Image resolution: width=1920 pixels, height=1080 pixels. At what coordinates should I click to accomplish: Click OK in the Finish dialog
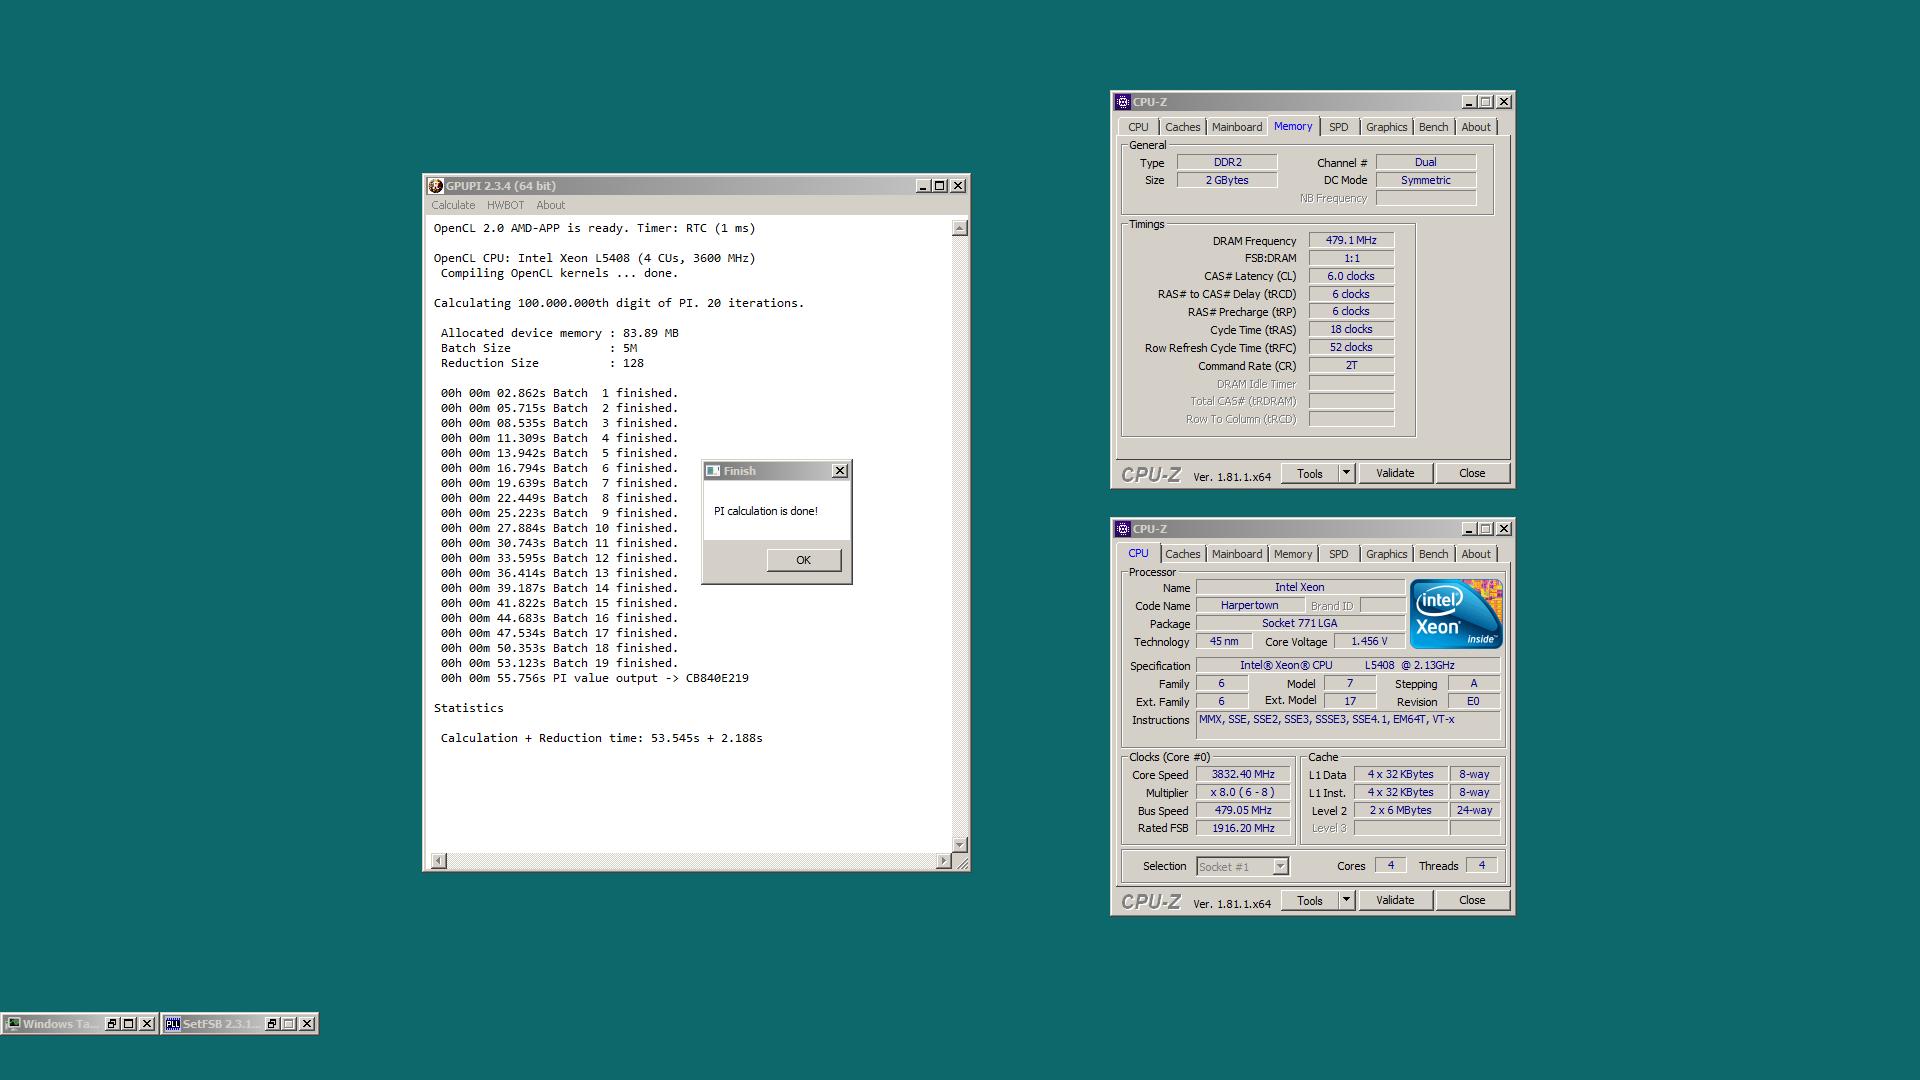pos(804,560)
